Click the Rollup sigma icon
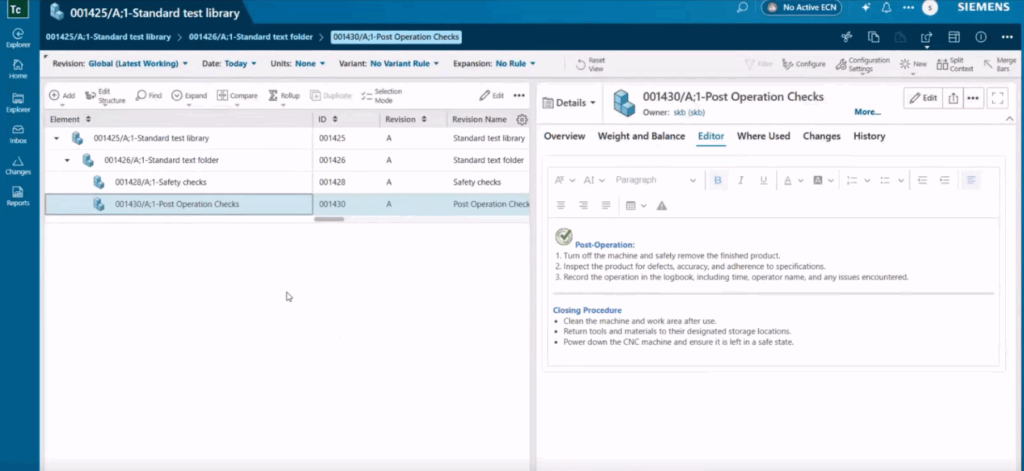This screenshot has height=471, width=1024. (272, 96)
